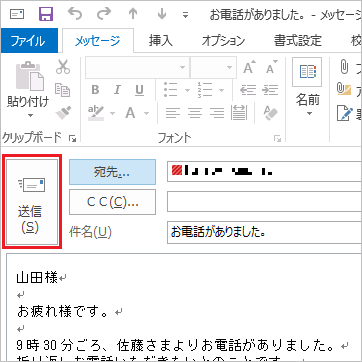The image size is (362, 362).
Task: Increase the paragraph indent
Action: (270, 90)
